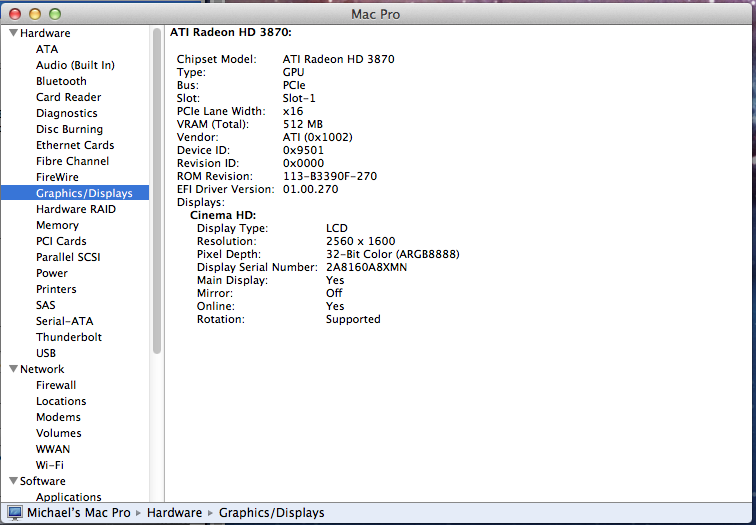Image resolution: width=756 pixels, height=525 pixels.
Task: Close the Mac Pro window
Action: [x=15, y=14]
